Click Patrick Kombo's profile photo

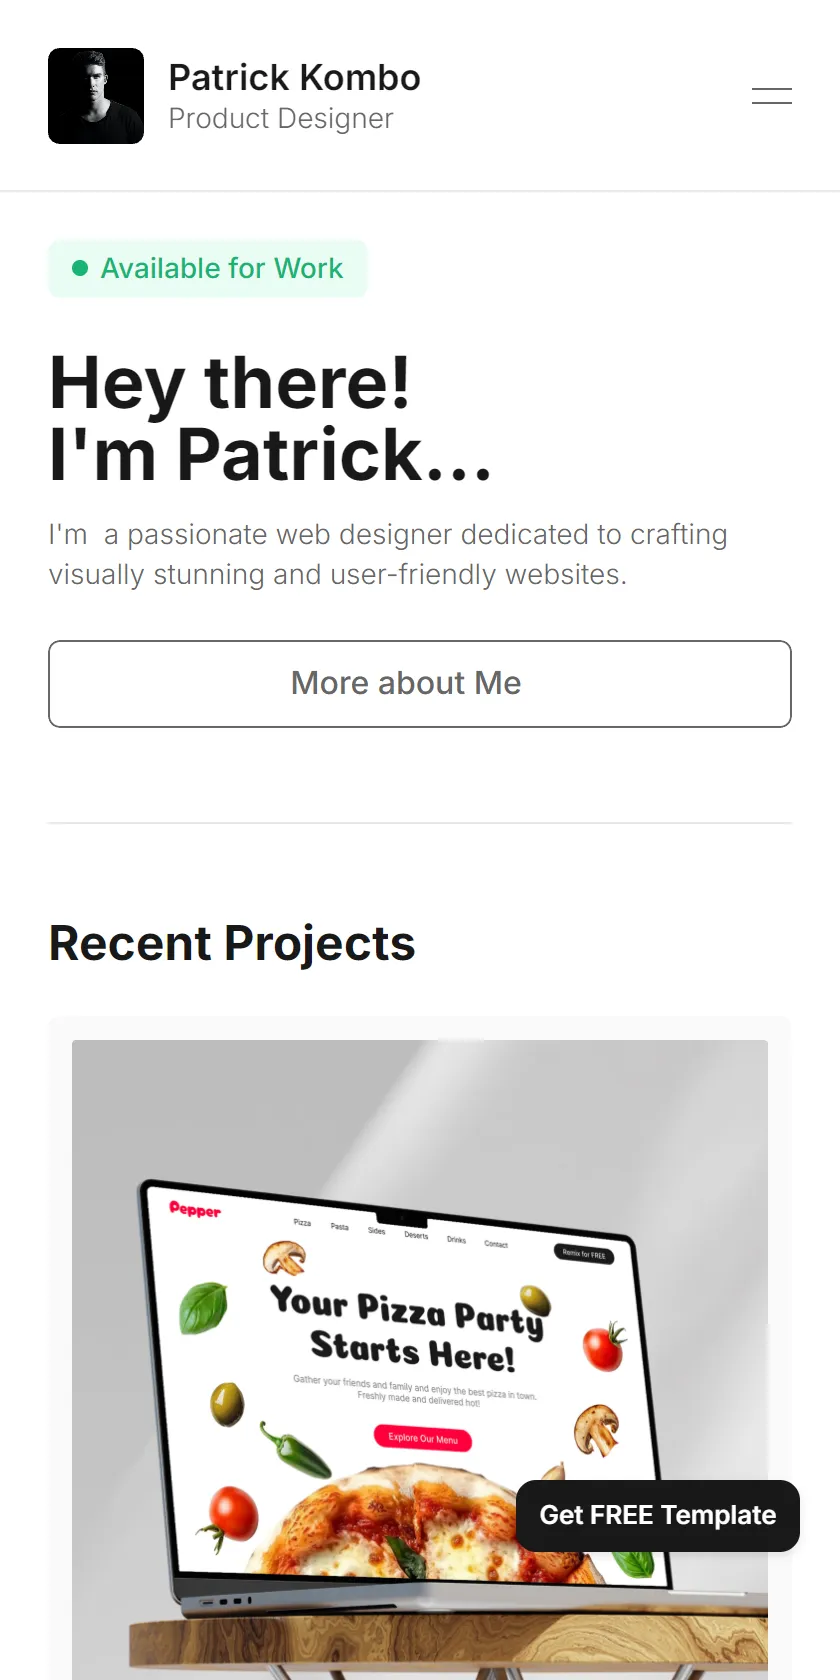[x=96, y=96]
